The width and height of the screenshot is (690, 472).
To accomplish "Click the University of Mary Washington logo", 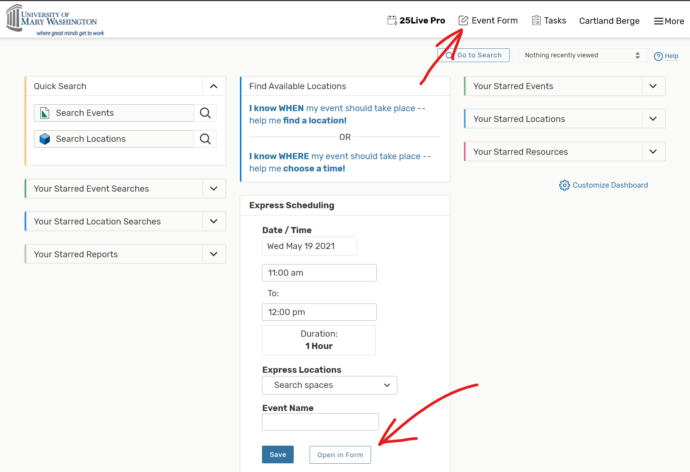I will coord(55,20).
